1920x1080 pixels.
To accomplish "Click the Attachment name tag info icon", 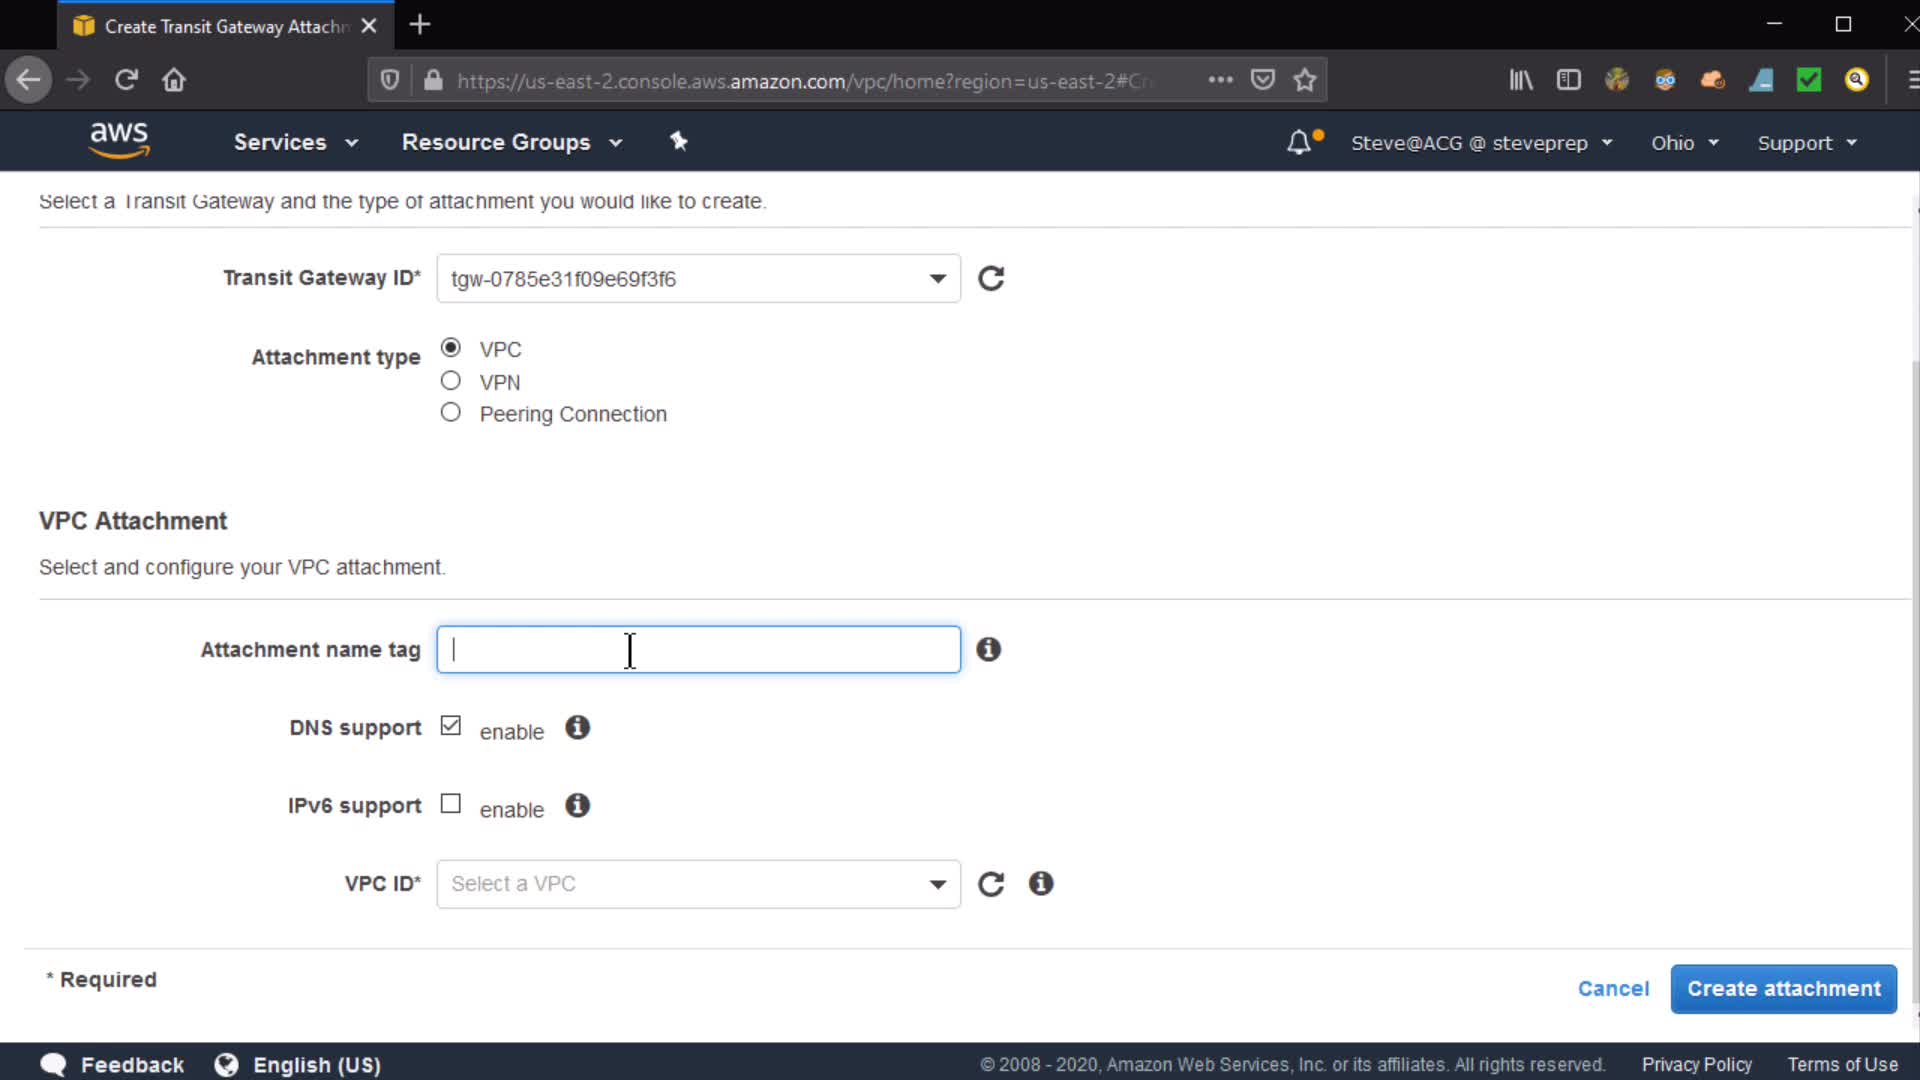I will [988, 649].
